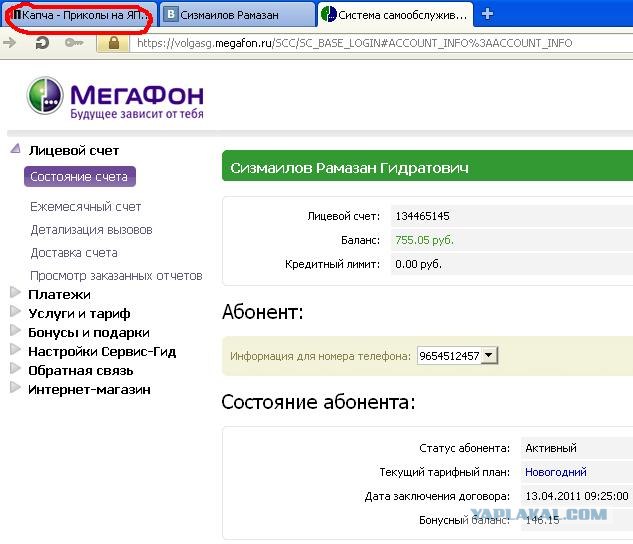
Task: Click the address bar URL
Action: pos(354,43)
